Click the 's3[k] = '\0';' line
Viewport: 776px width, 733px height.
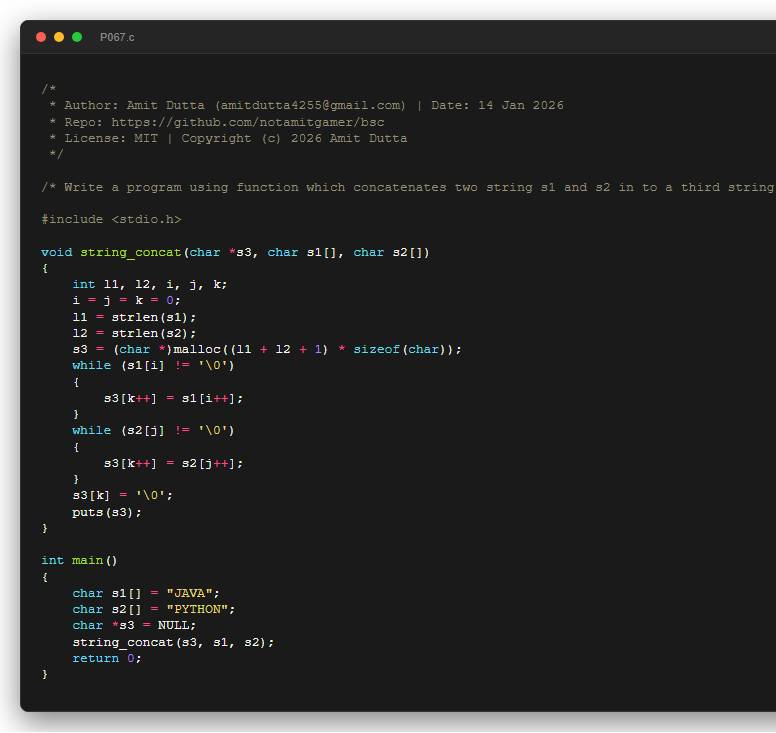click(x=122, y=495)
